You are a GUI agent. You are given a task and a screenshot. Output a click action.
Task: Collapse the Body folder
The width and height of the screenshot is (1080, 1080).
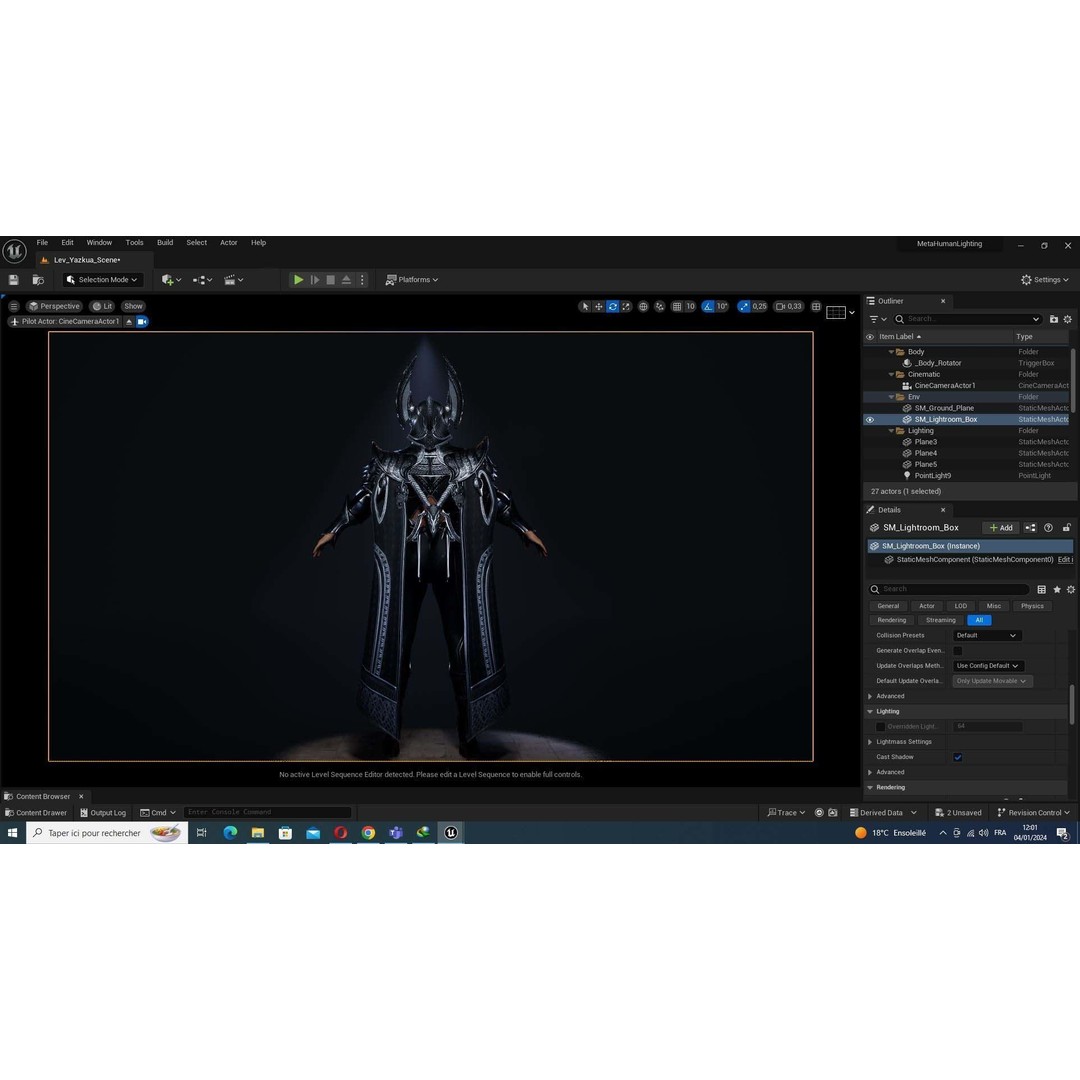pyautogui.click(x=891, y=352)
